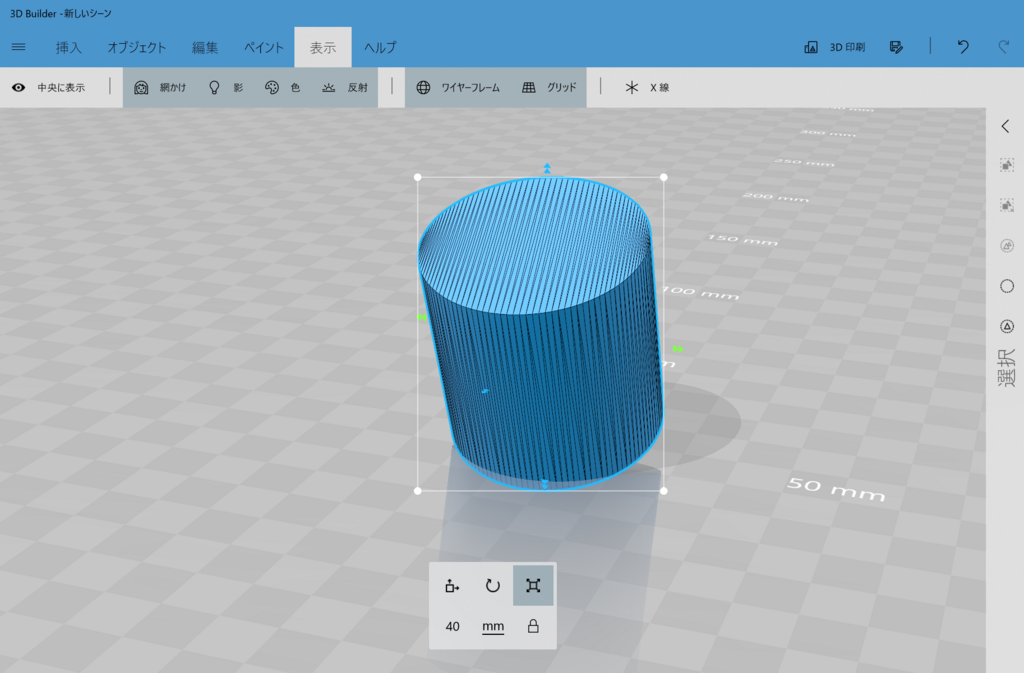Image resolution: width=1024 pixels, height=673 pixels.
Task: Click the 3D 印刷 button
Action: [835, 47]
